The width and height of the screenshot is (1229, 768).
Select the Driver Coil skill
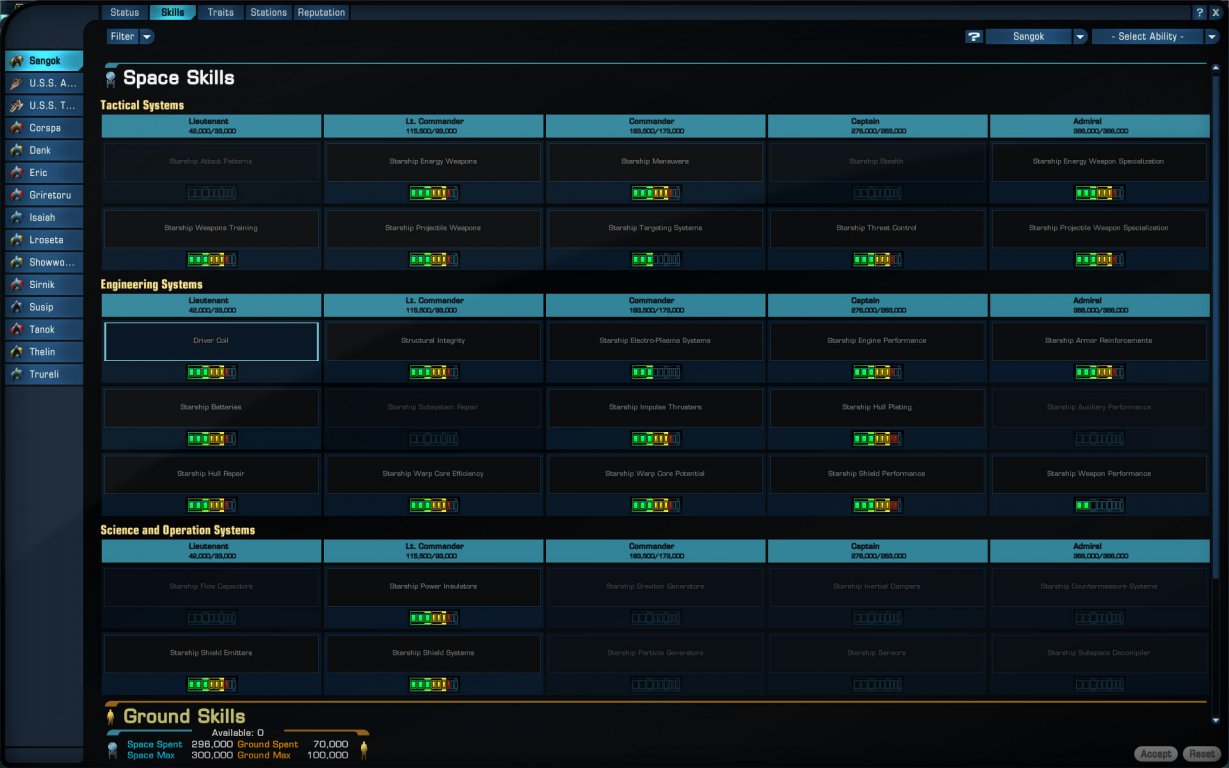pyautogui.click(x=211, y=341)
